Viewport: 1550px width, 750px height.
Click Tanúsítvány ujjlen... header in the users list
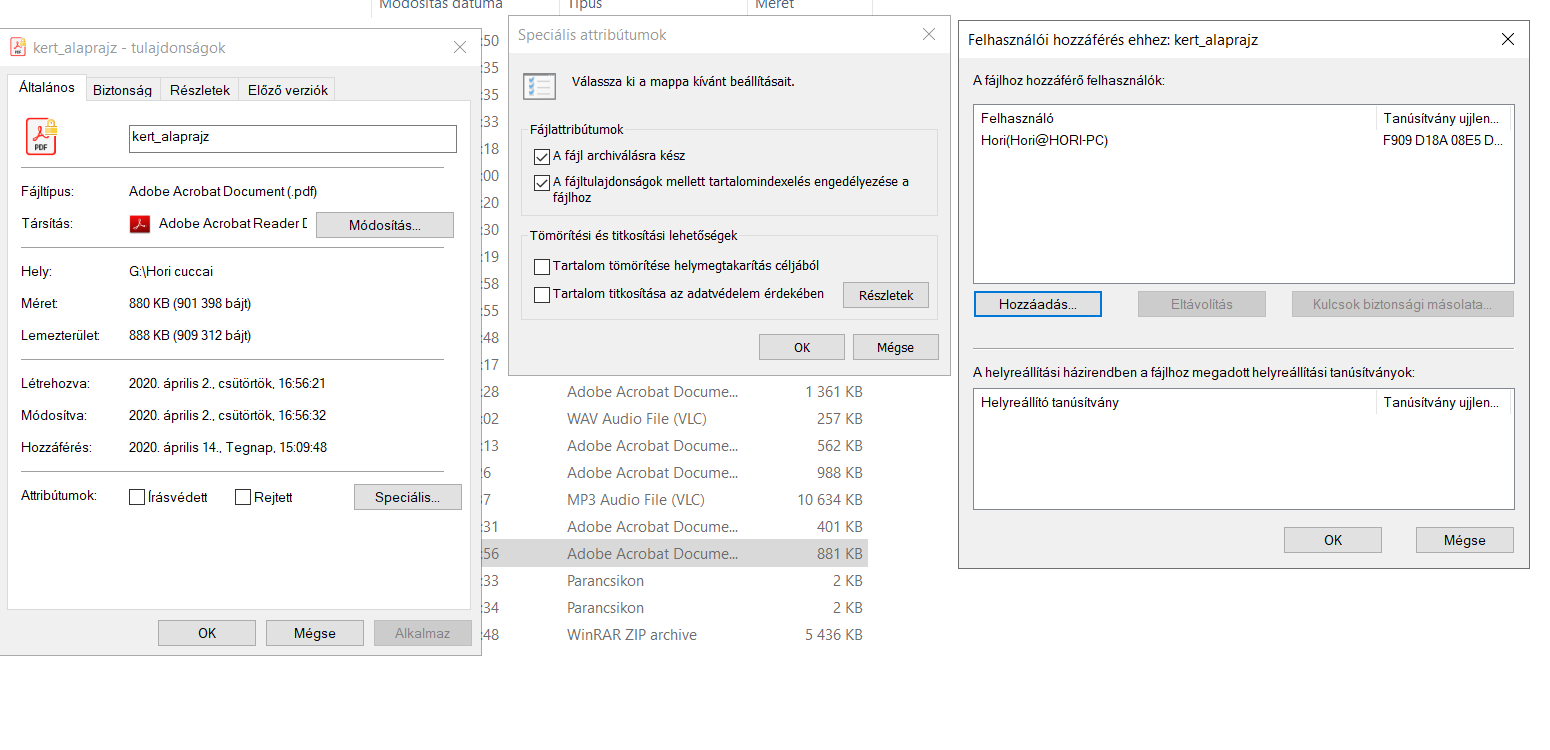point(1443,118)
